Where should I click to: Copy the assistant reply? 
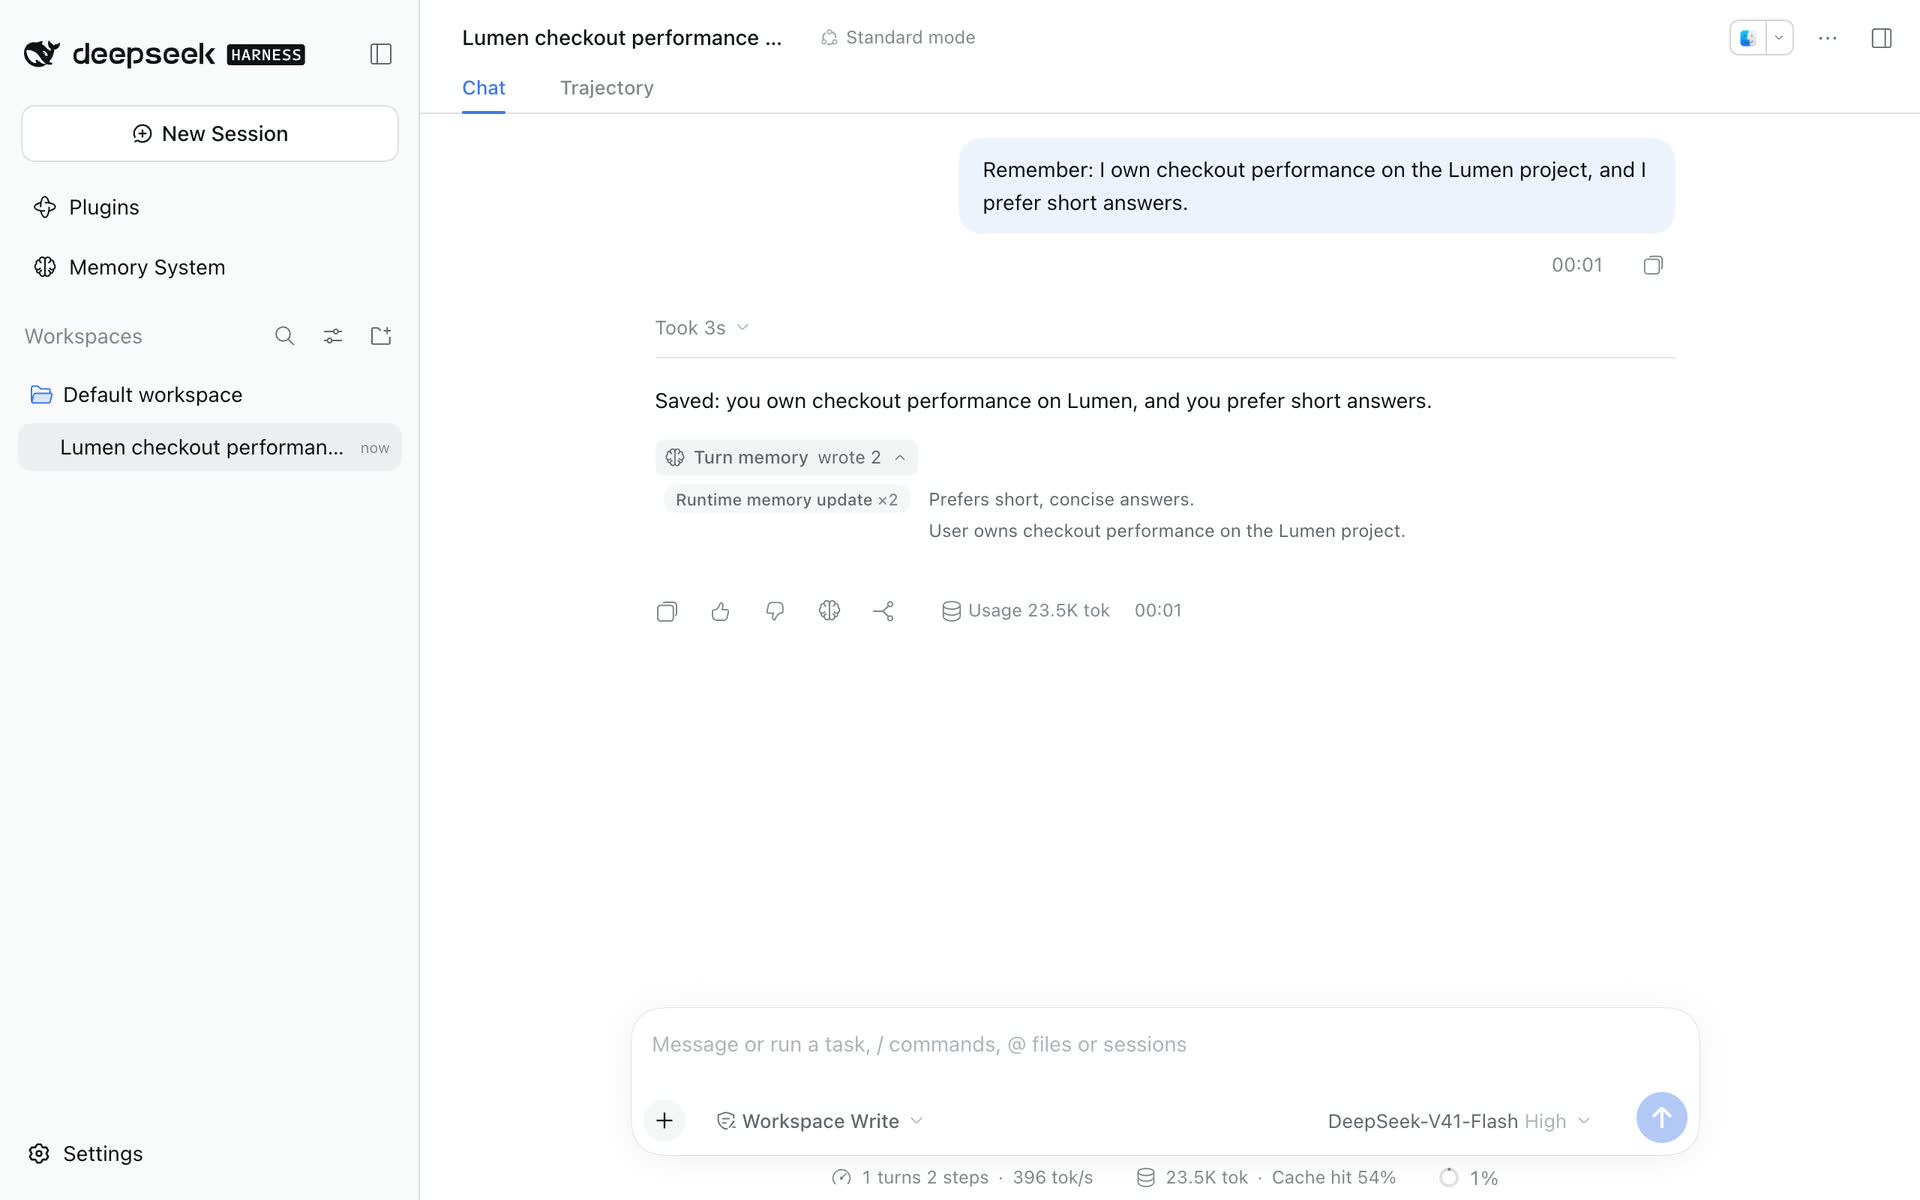pos(667,611)
